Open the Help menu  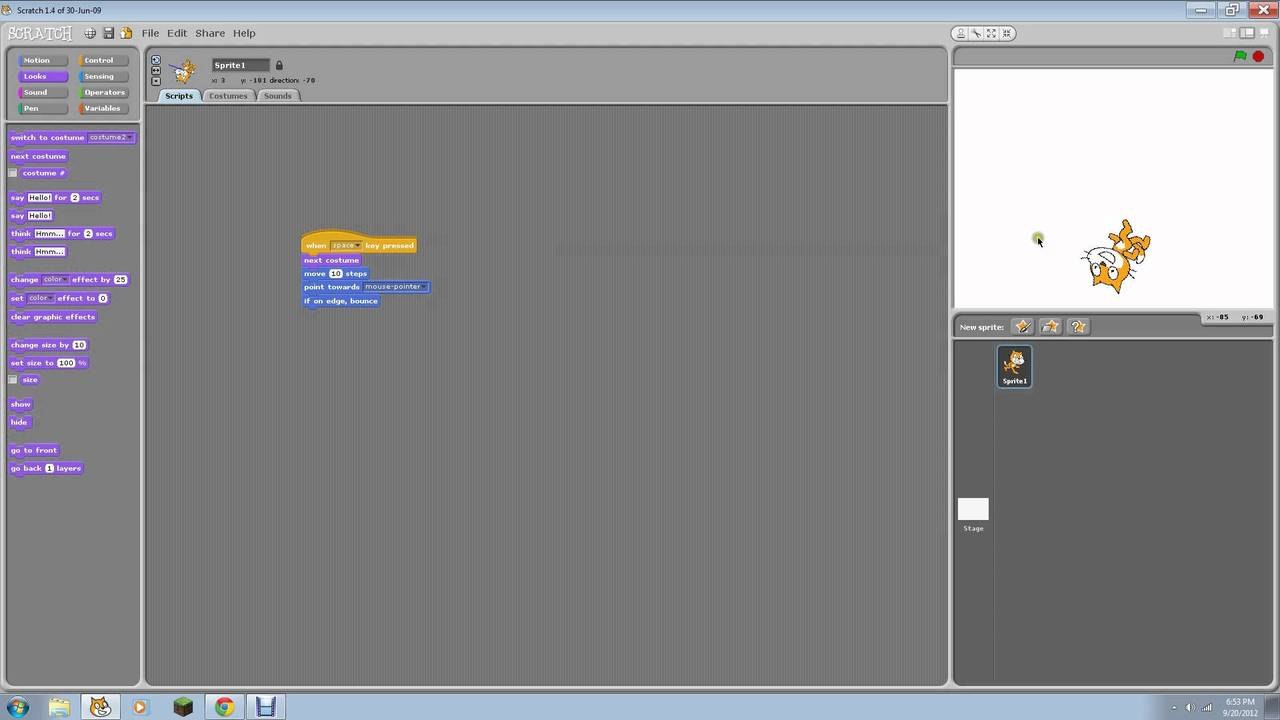(x=244, y=33)
